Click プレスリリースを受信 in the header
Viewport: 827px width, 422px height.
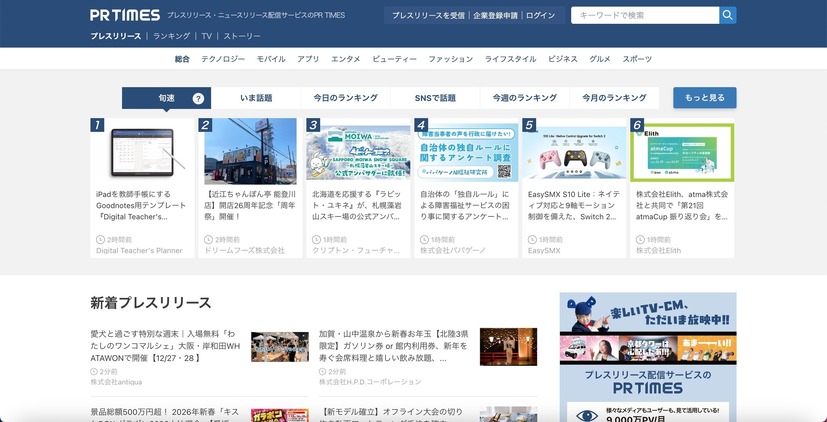(x=428, y=16)
